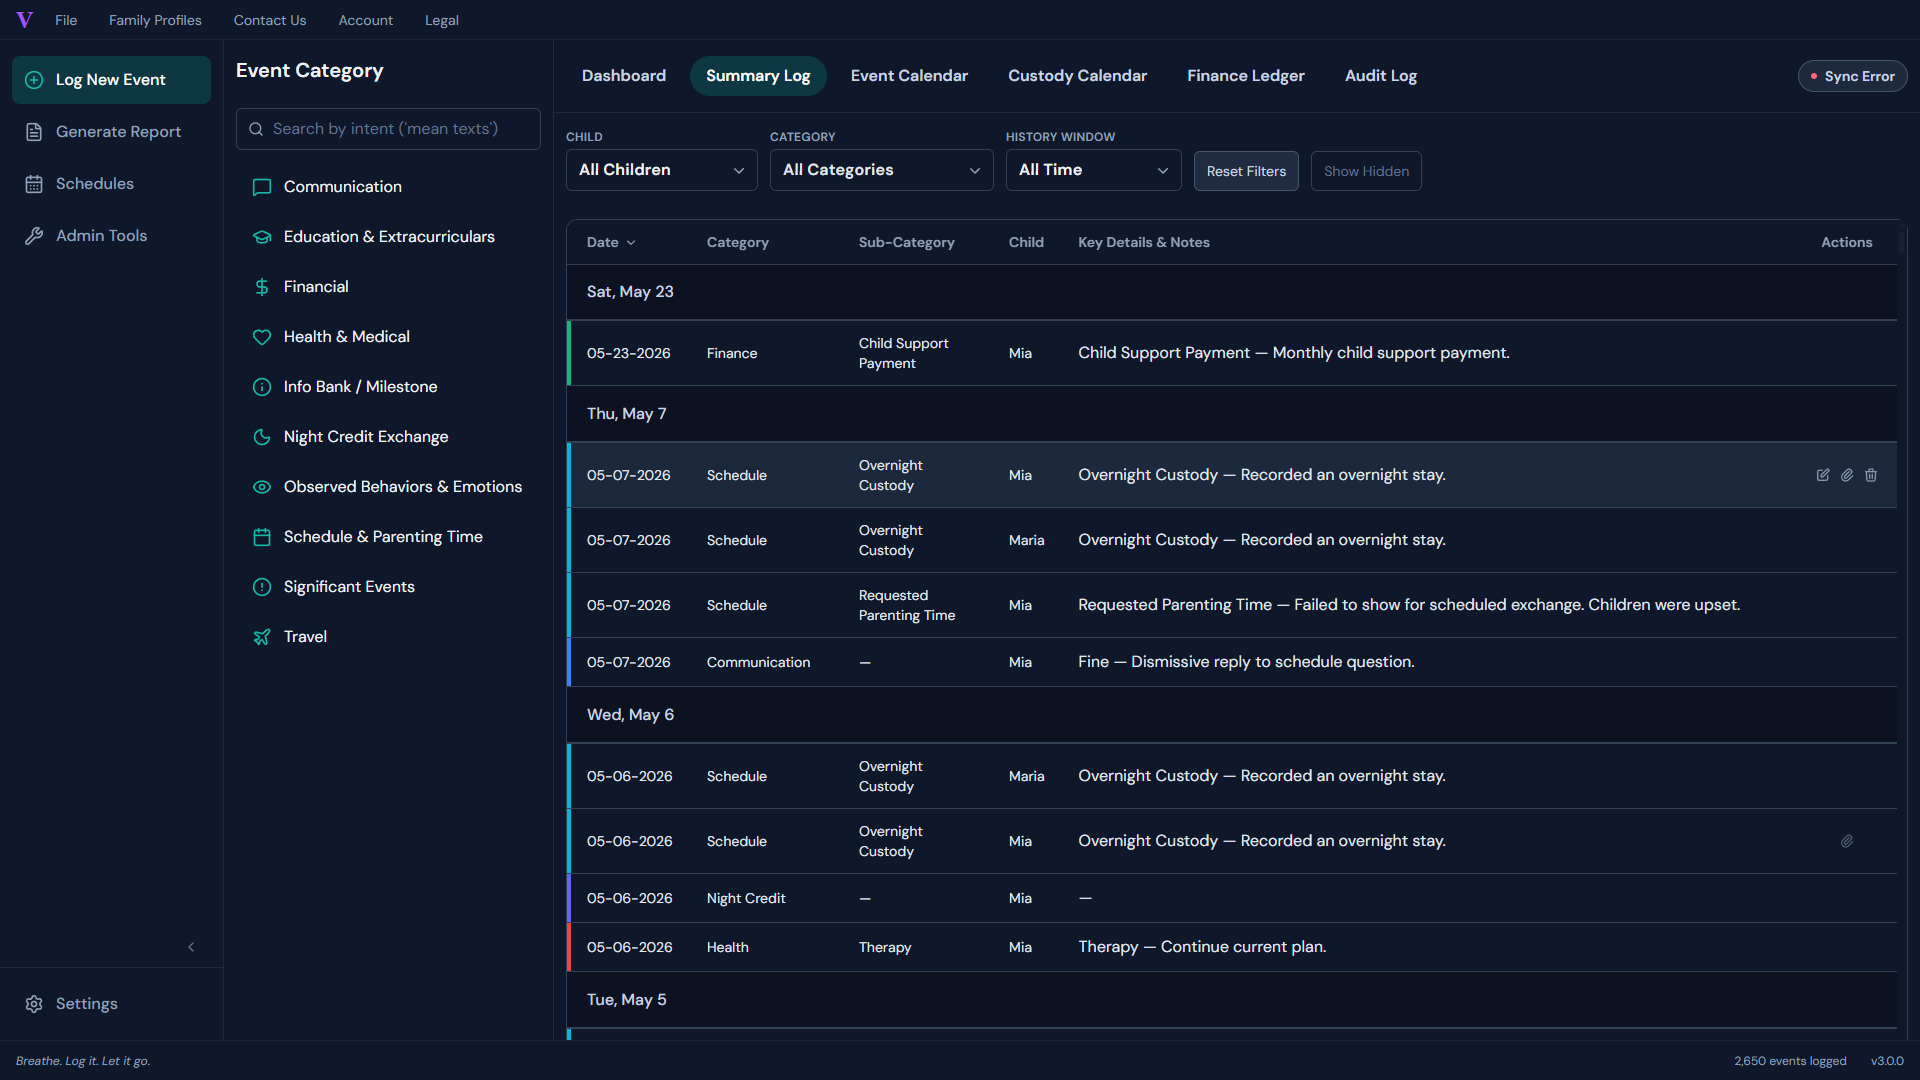Screen dimensions: 1920x1080
Task: Click attachment paperclip on May 6 Mia row
Action: tap(1847, 841)
